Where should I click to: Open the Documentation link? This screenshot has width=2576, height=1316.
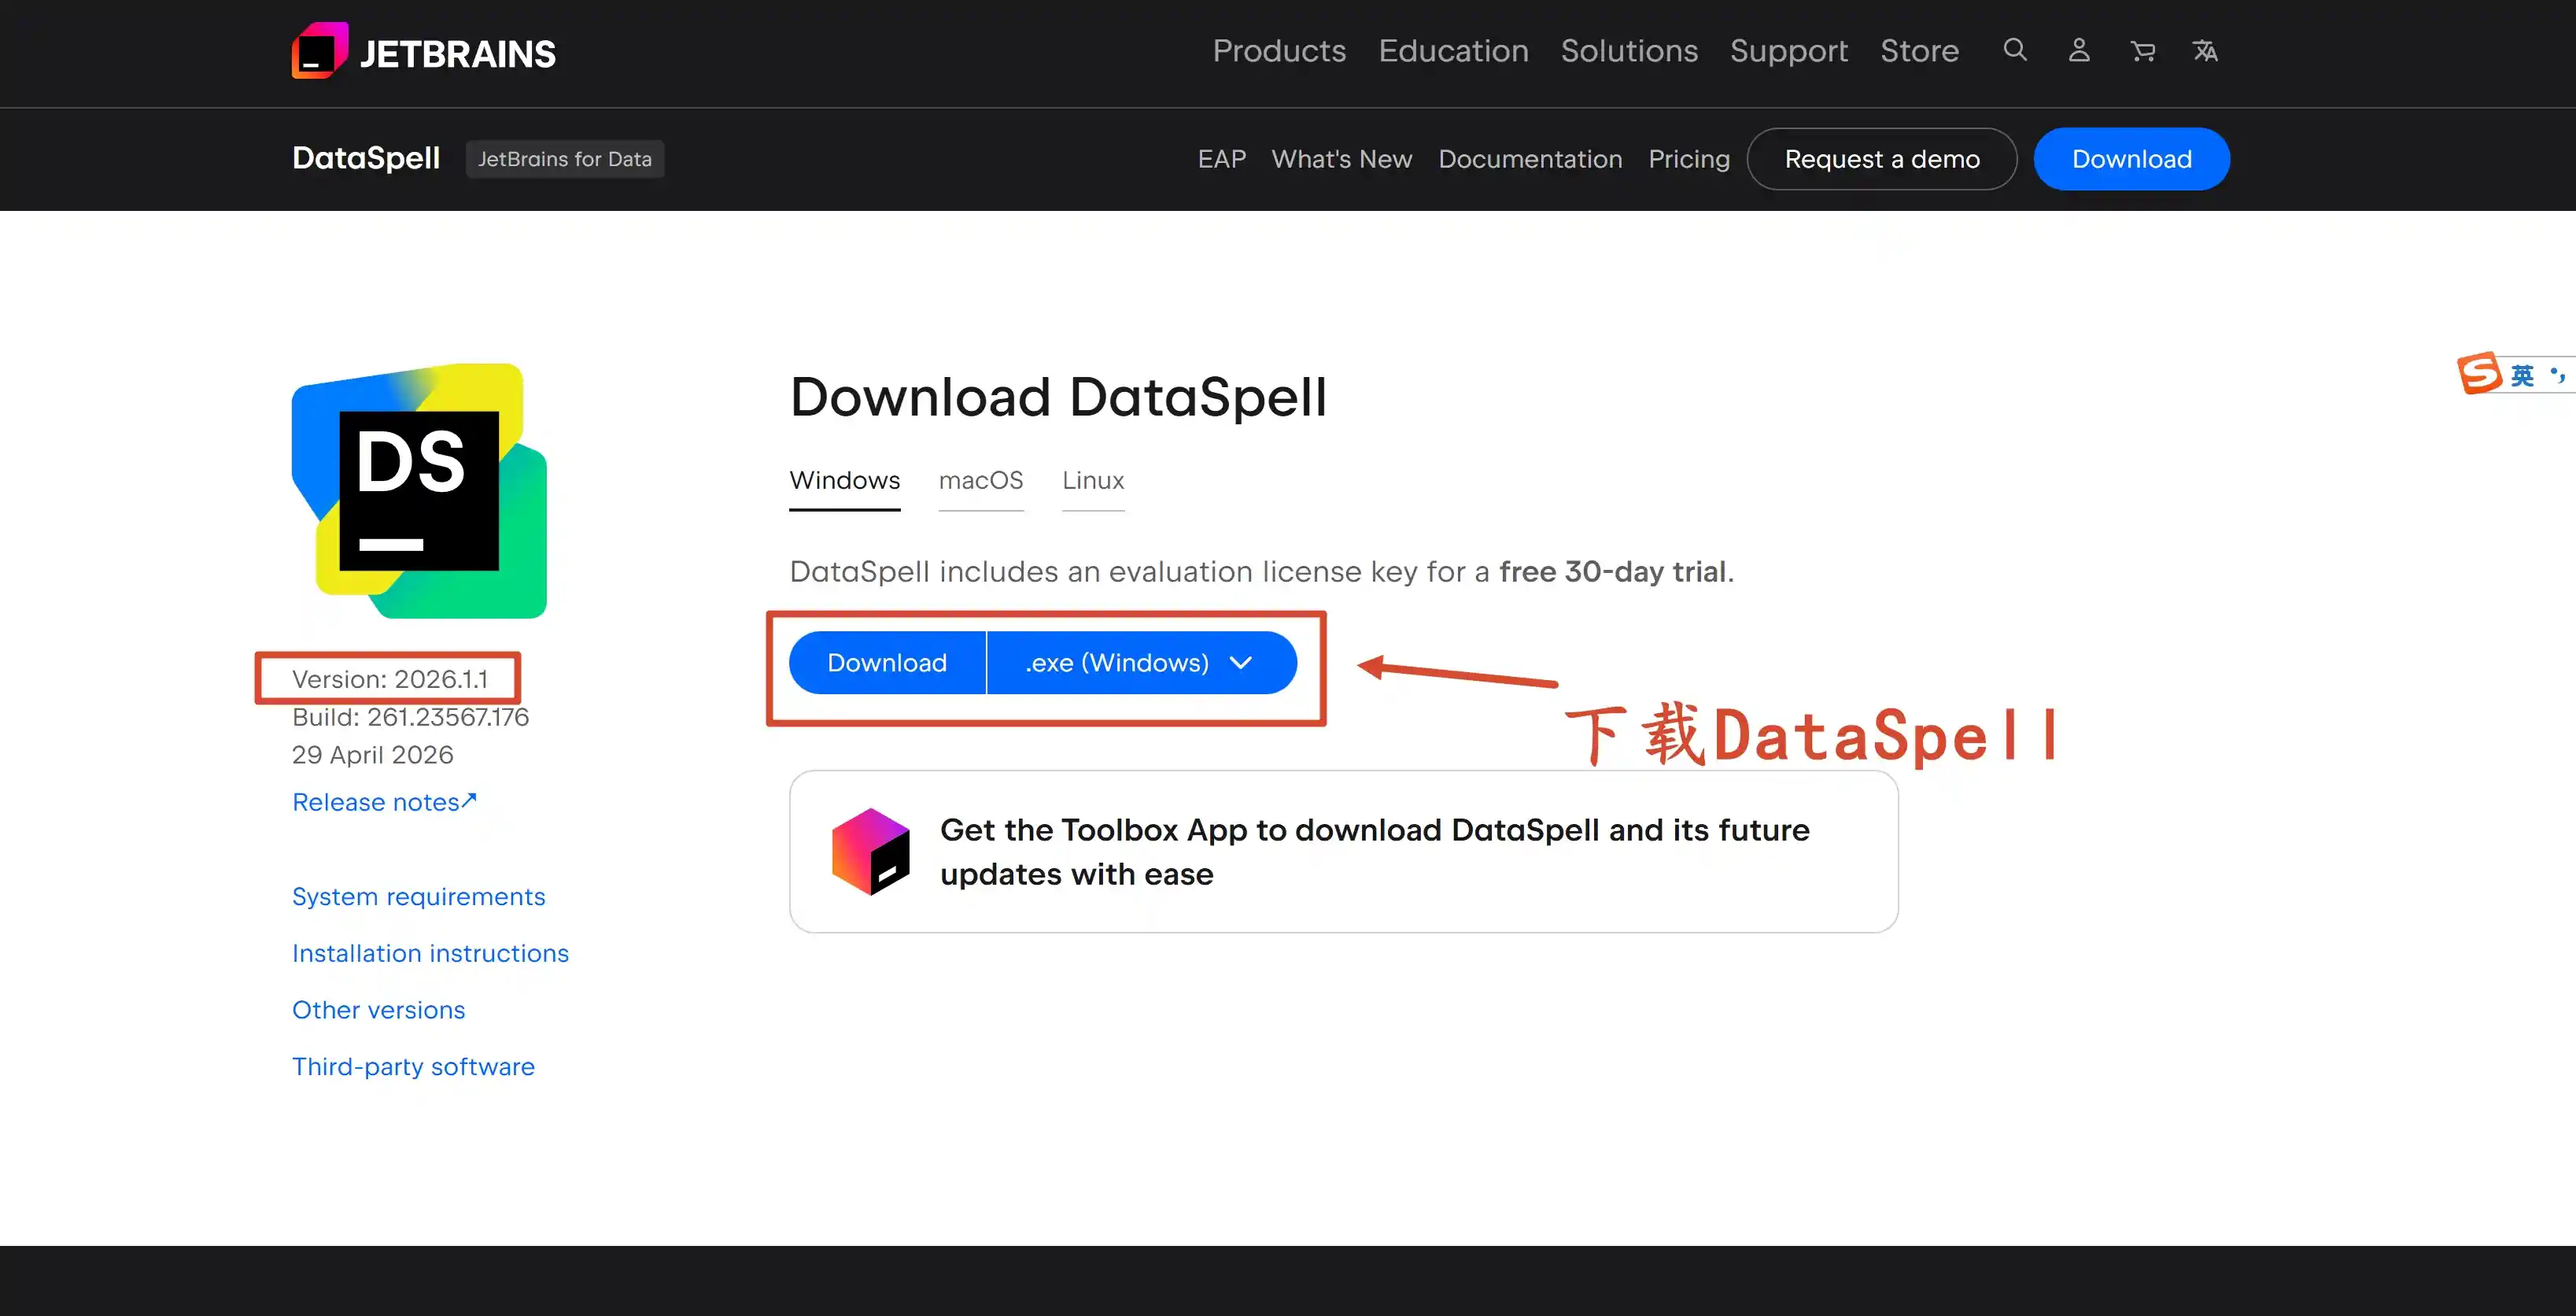pyautogui.click(x=1530, y=159)
